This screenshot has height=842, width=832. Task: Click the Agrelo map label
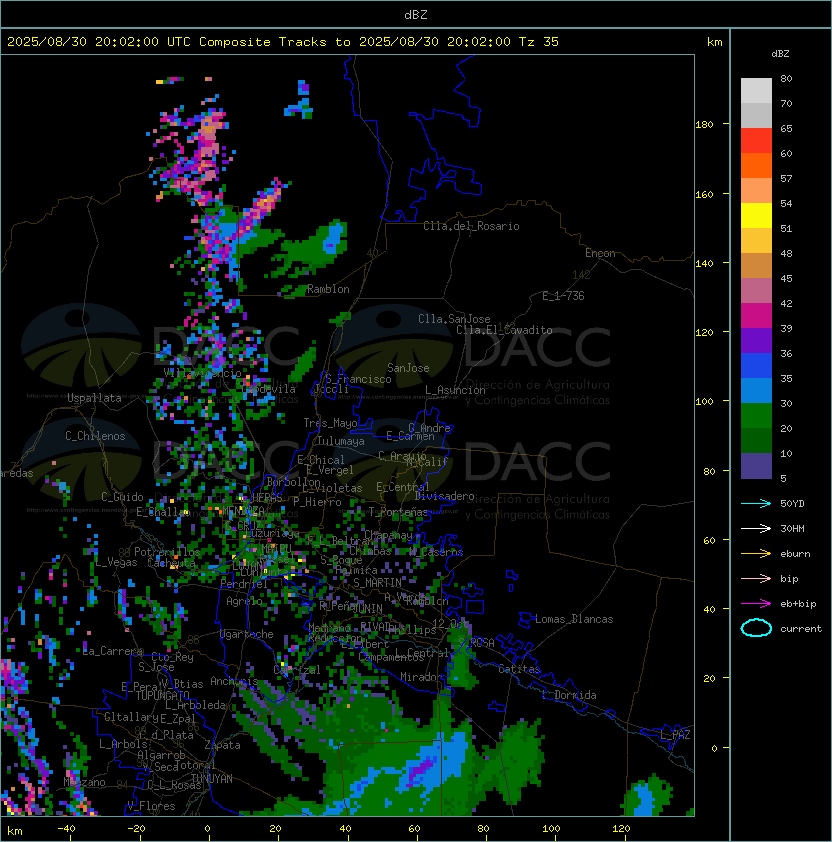(244, 601)
